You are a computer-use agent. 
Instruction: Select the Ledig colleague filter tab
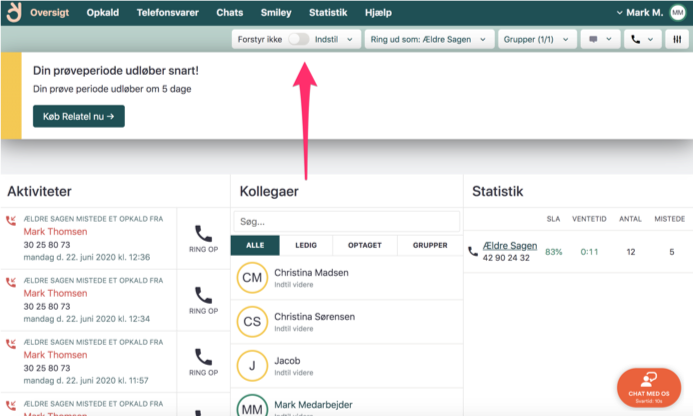click(306, 245)
